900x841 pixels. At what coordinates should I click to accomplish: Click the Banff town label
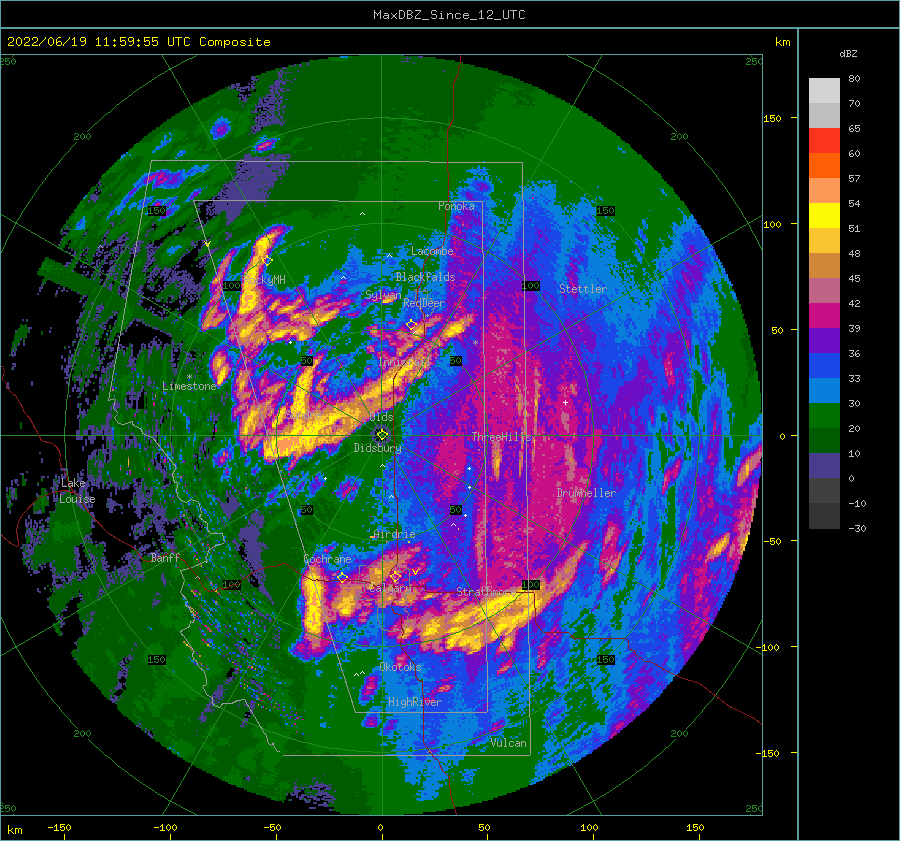[x=165, y=558]
